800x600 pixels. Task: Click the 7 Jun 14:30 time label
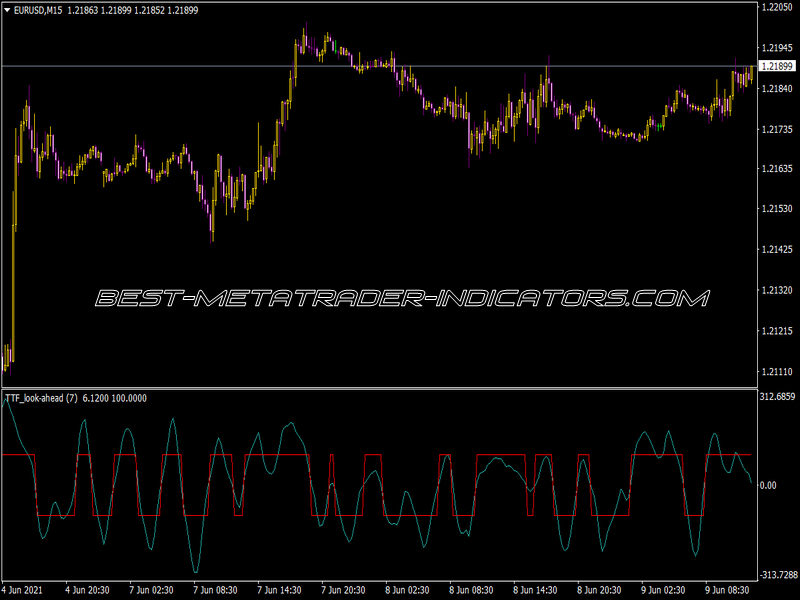279,590
